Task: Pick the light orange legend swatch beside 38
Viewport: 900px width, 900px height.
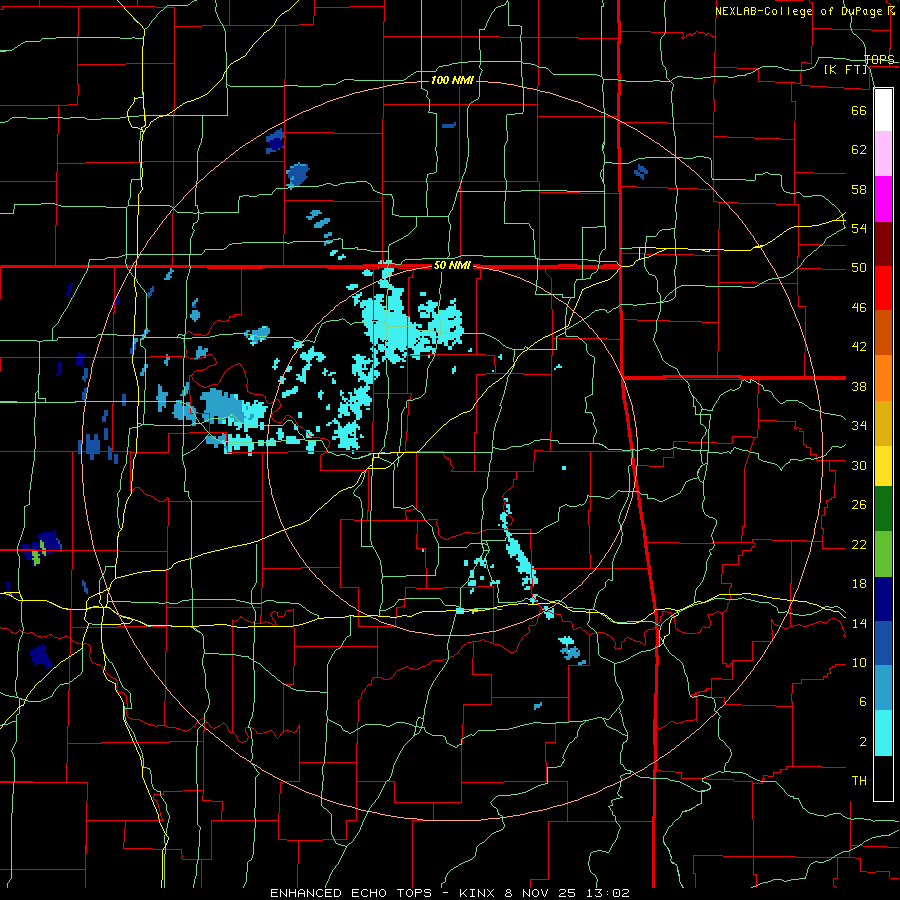Action: tap(883, 378)
